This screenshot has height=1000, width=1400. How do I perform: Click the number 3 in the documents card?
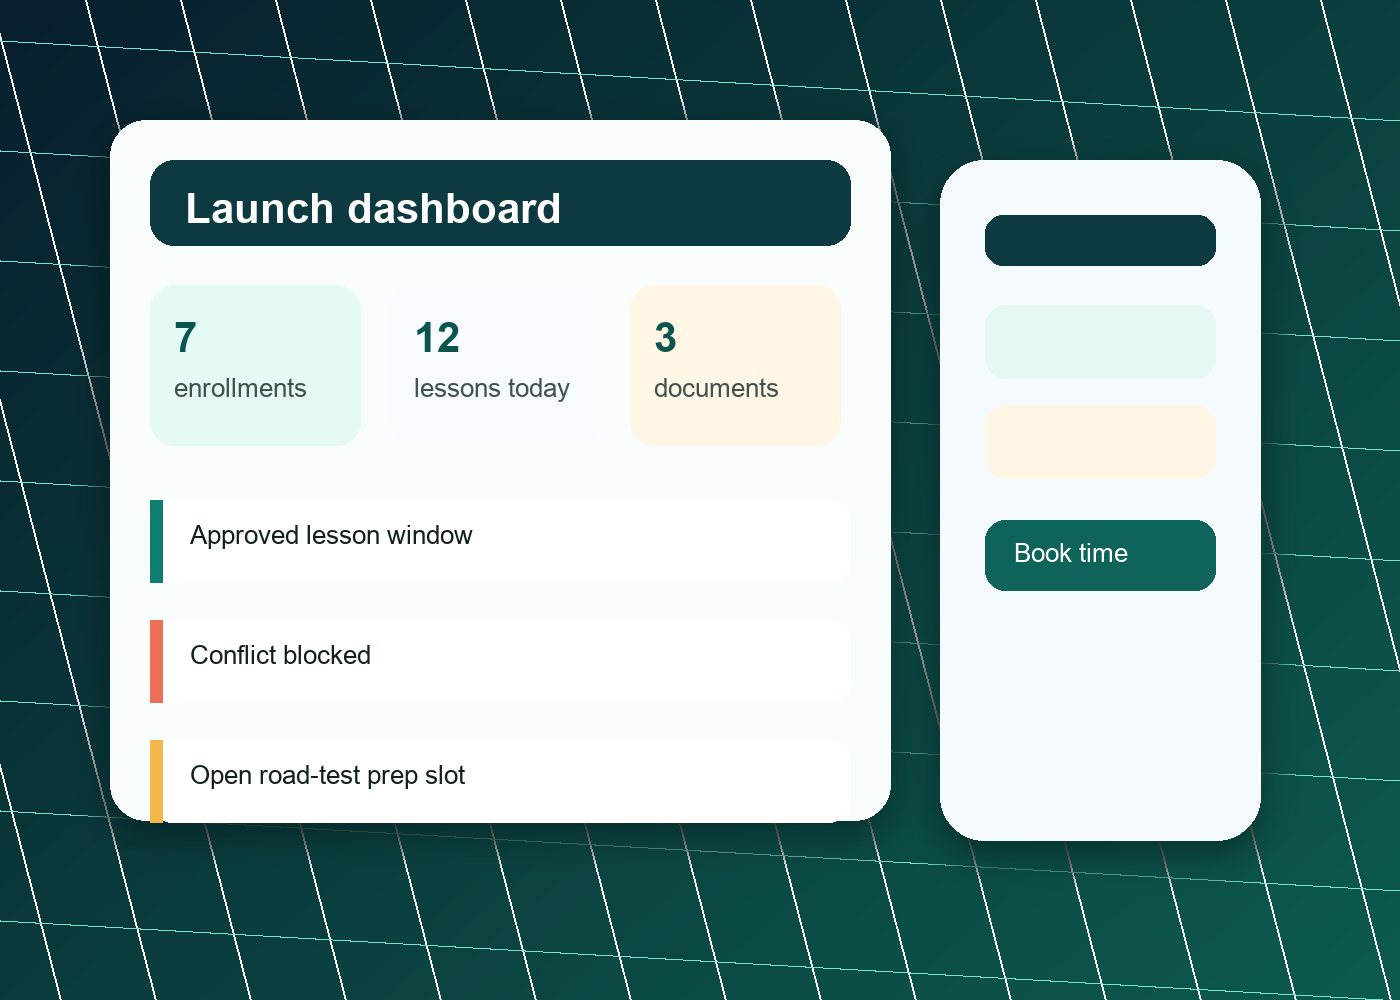coord(665,338)
